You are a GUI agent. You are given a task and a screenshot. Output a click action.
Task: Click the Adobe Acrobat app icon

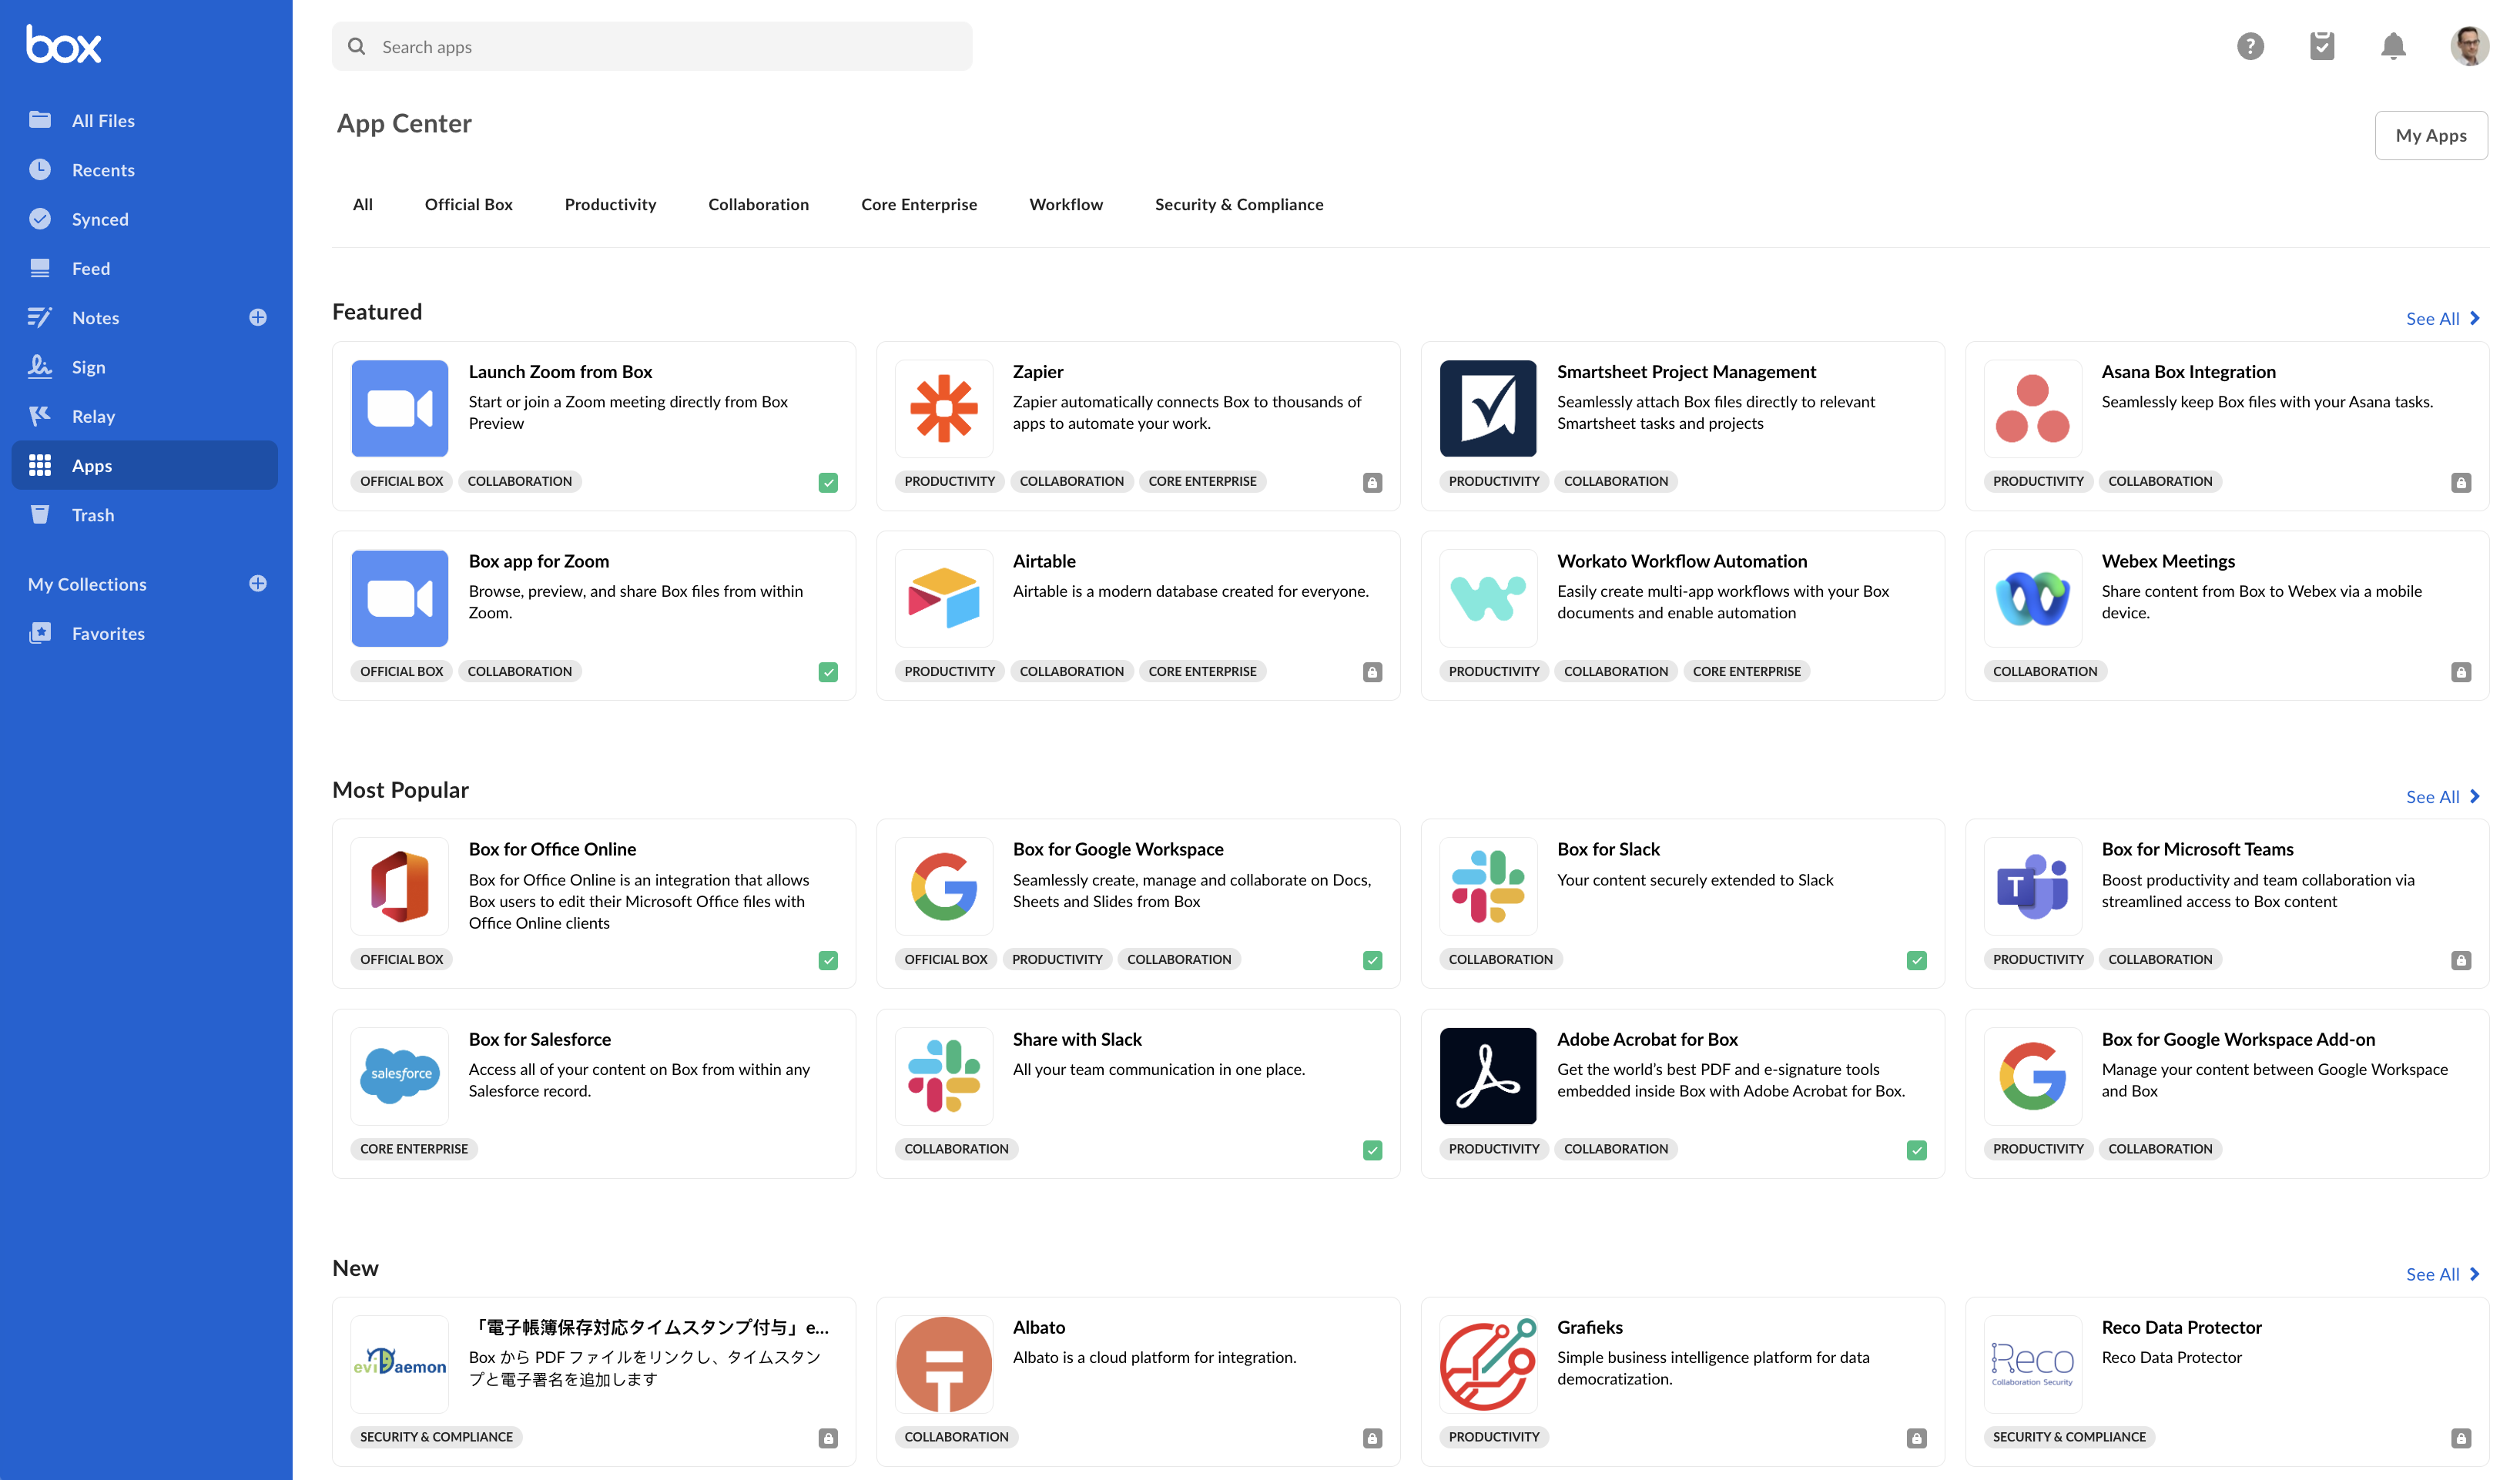point(1488,1076)
